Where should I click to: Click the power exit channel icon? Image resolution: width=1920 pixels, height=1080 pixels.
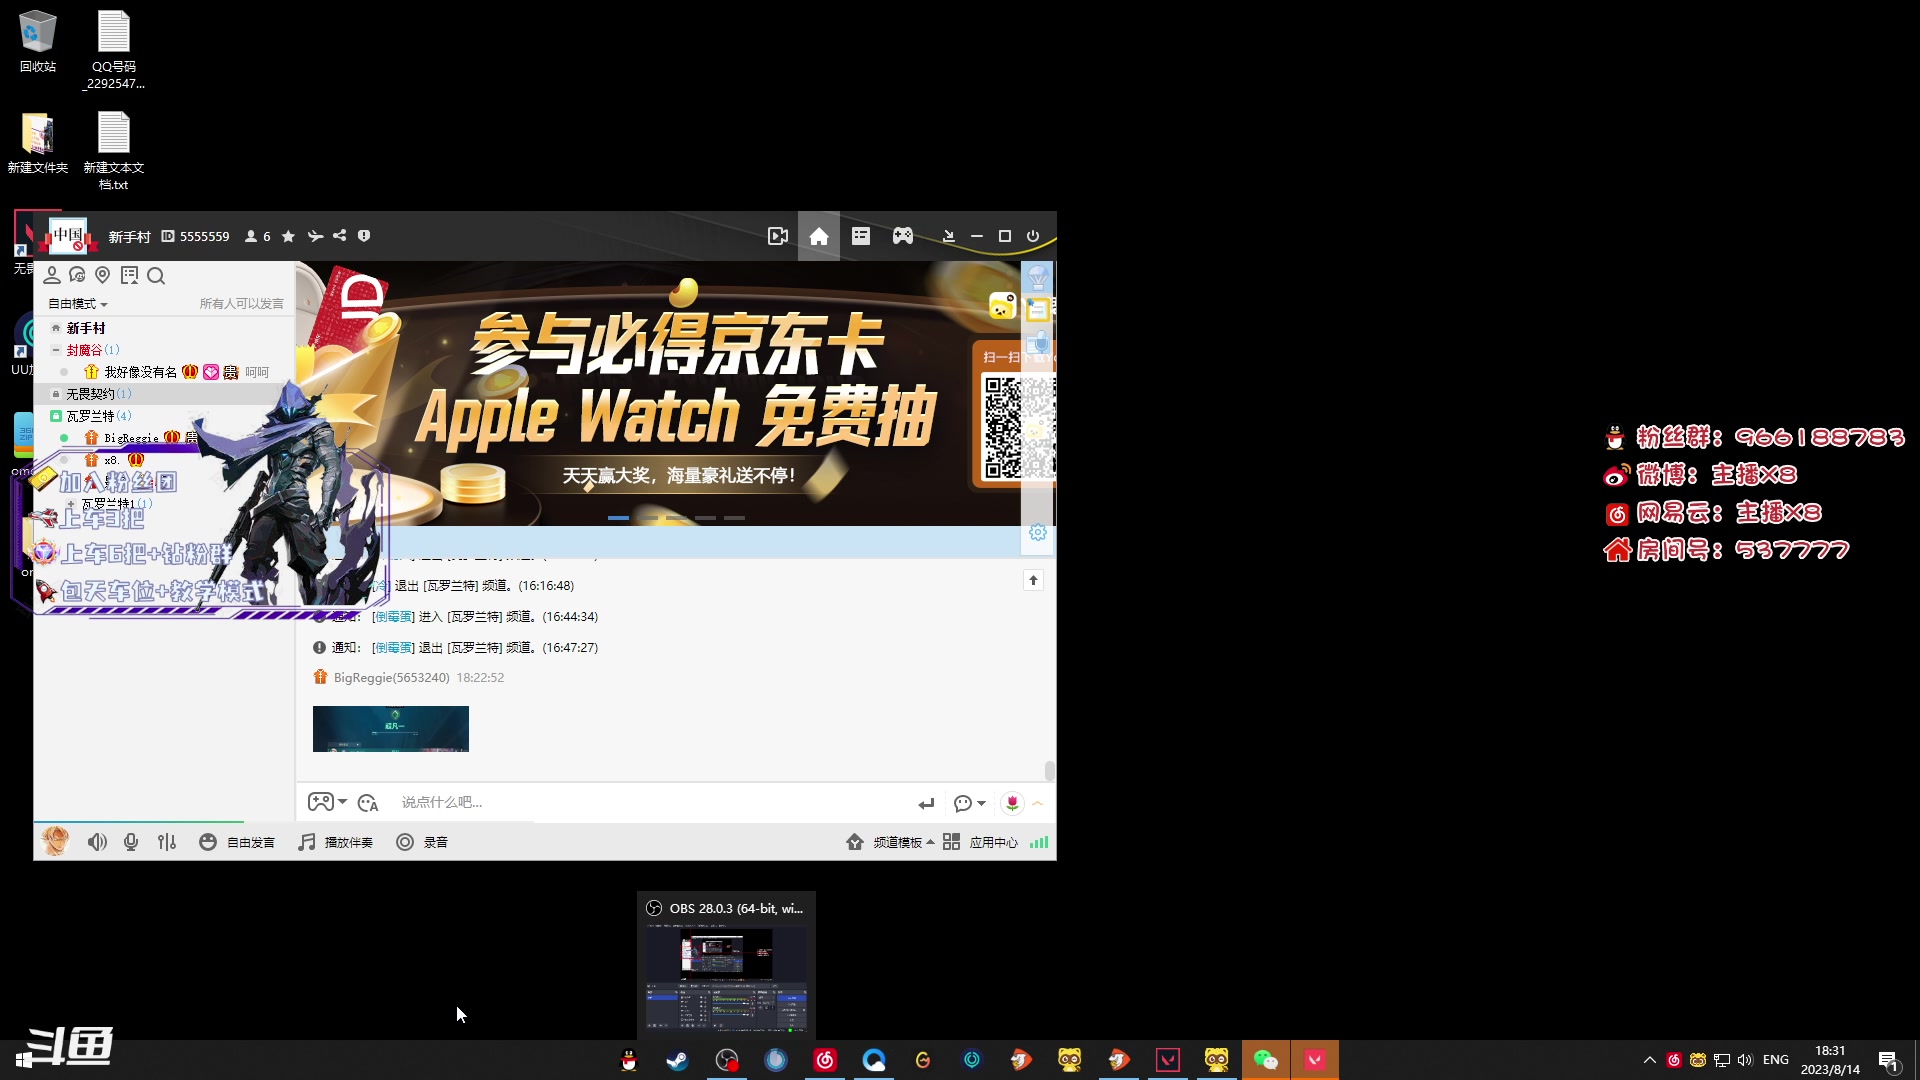pyautogui.click(x=1033, y=236)
